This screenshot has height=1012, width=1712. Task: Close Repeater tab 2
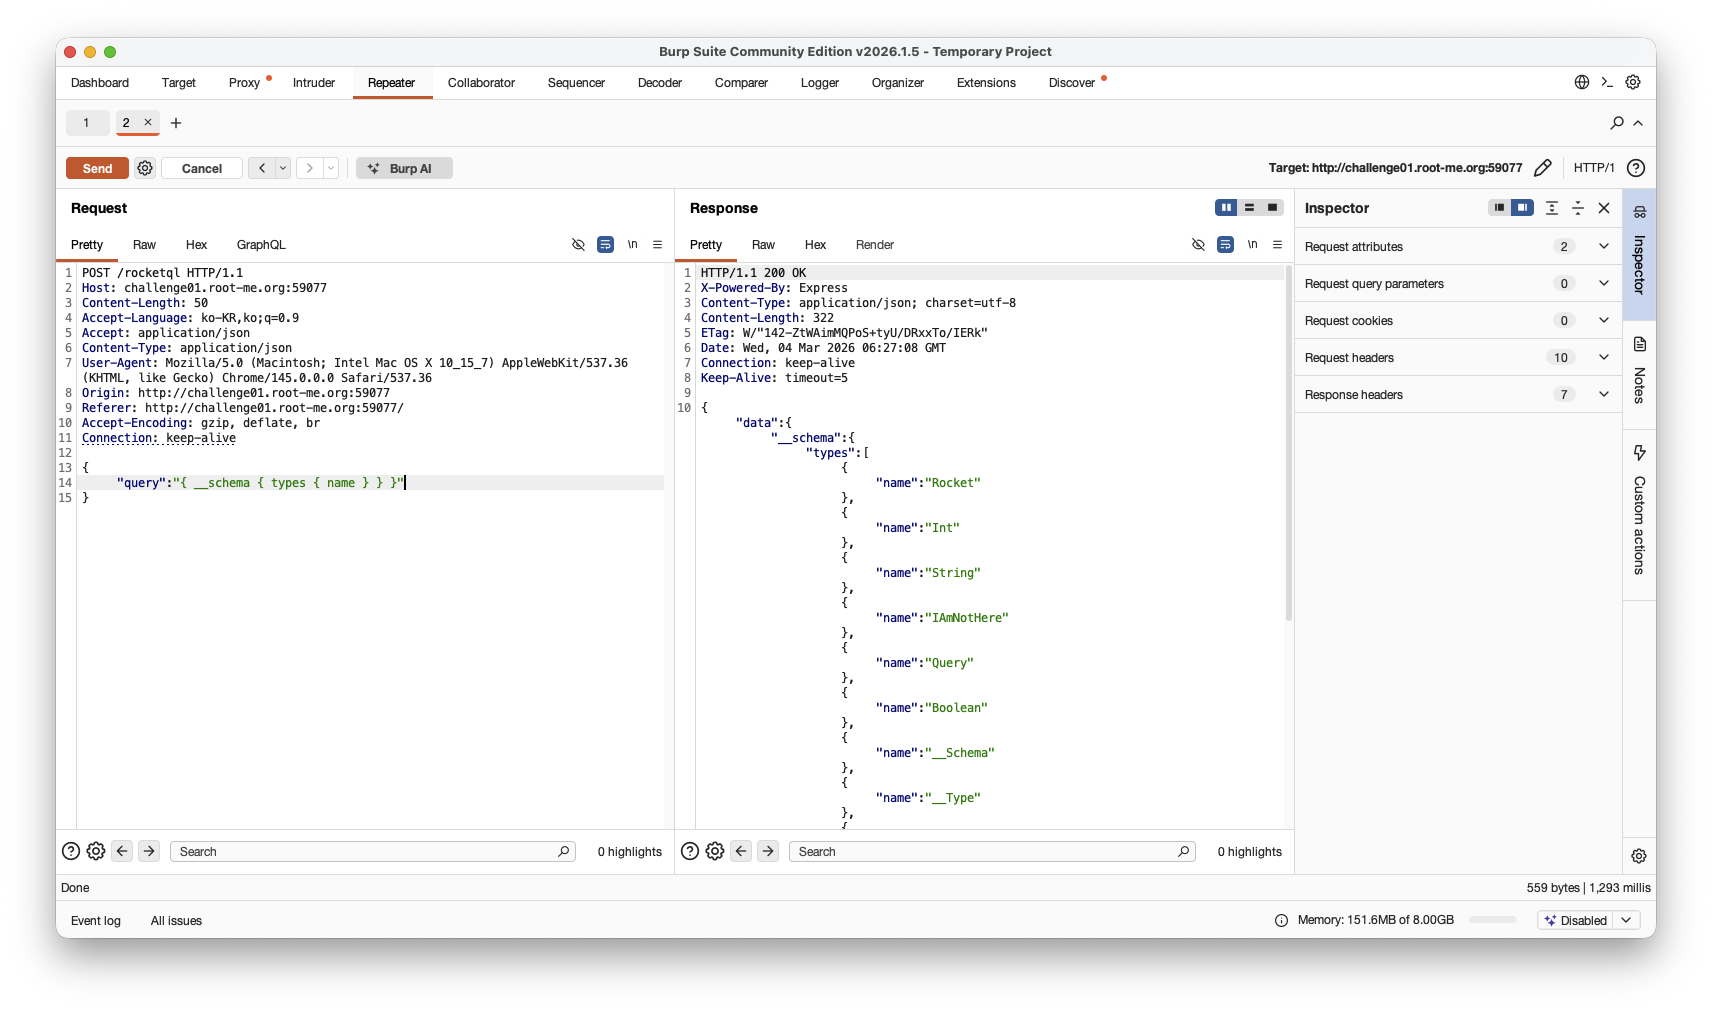tap(148, 122)
